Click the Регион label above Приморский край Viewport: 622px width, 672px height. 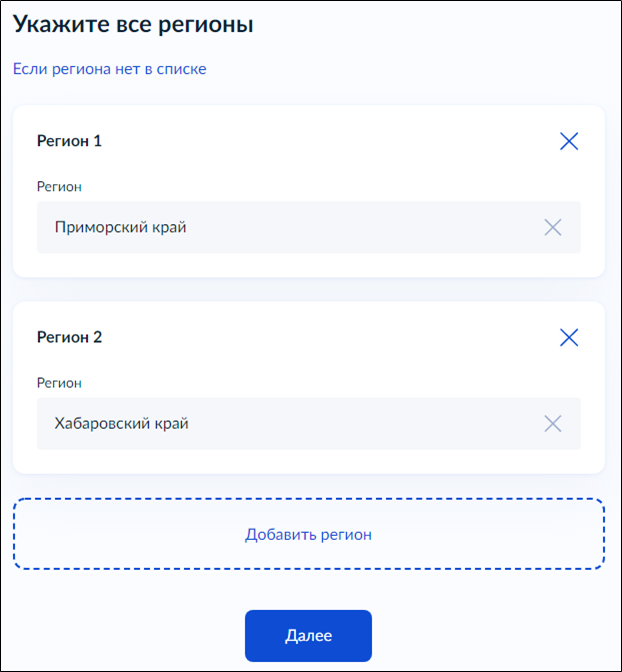point(59,186)
